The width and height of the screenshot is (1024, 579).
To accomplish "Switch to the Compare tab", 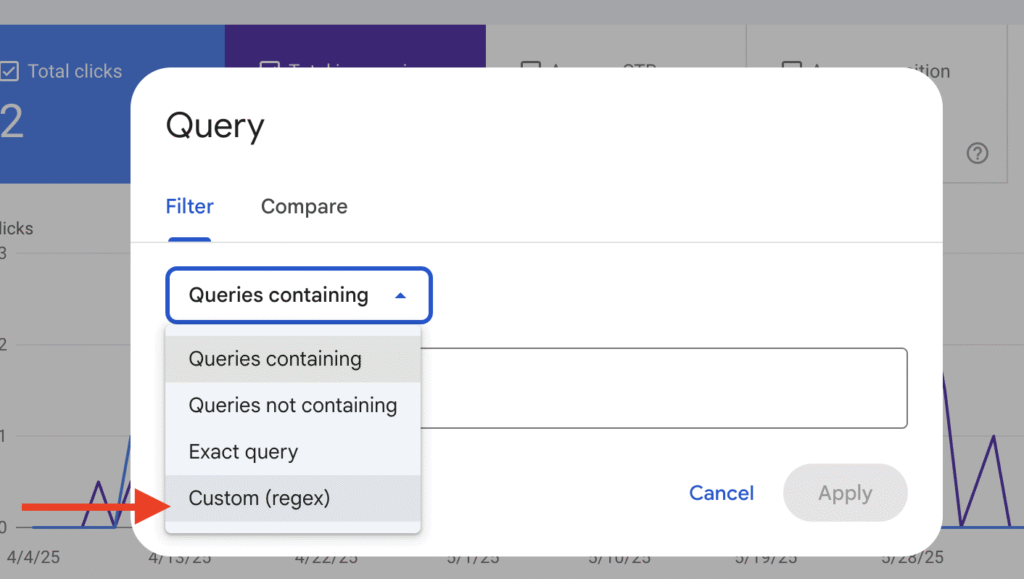I will (x=304, y=207).
